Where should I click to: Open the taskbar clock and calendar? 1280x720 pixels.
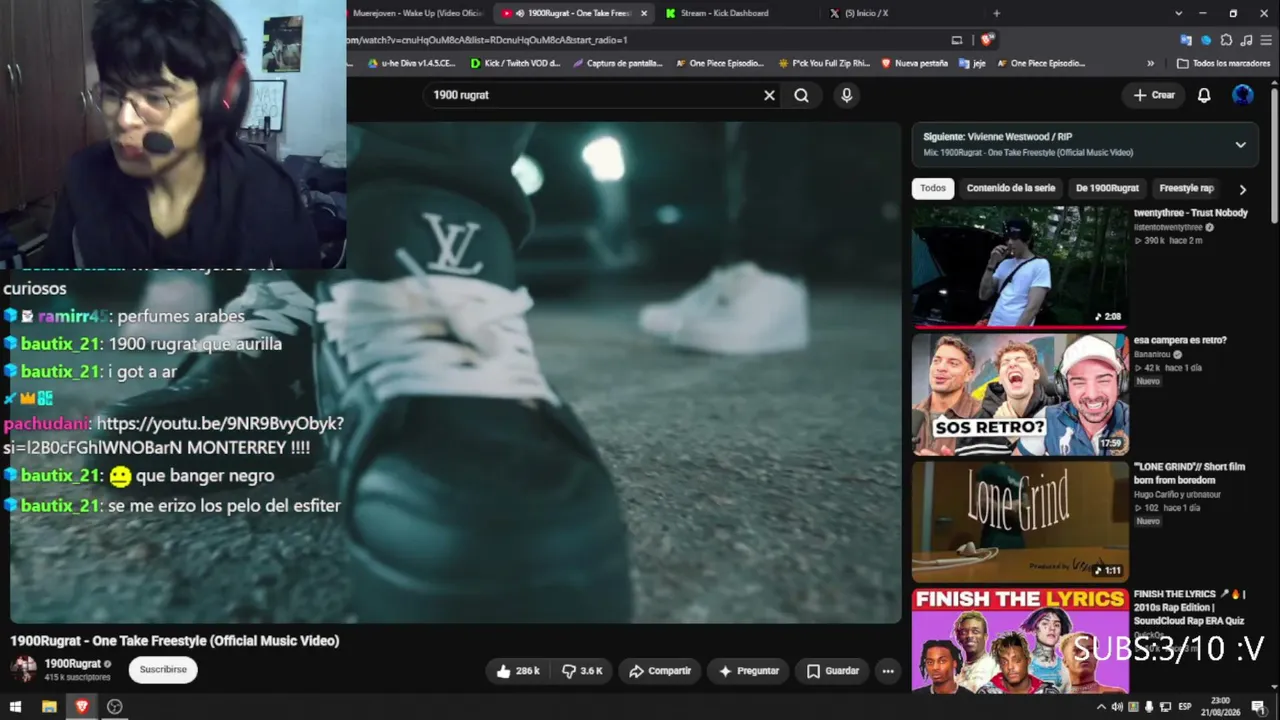pos(1220,707)
